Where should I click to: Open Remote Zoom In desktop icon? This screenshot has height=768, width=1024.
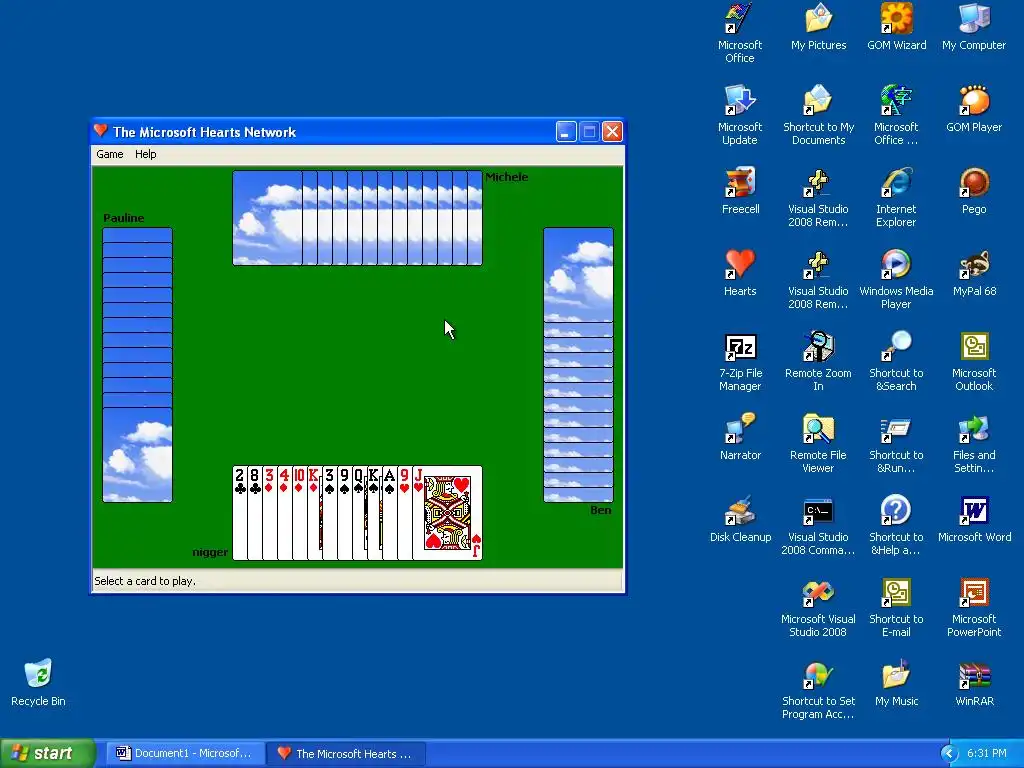tap(818, 362)
